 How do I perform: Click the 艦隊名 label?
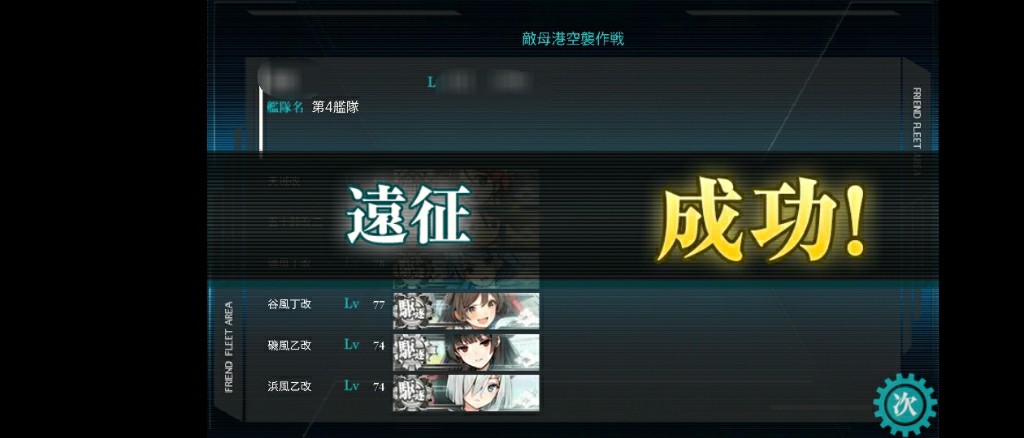click(x=285, y=108)
